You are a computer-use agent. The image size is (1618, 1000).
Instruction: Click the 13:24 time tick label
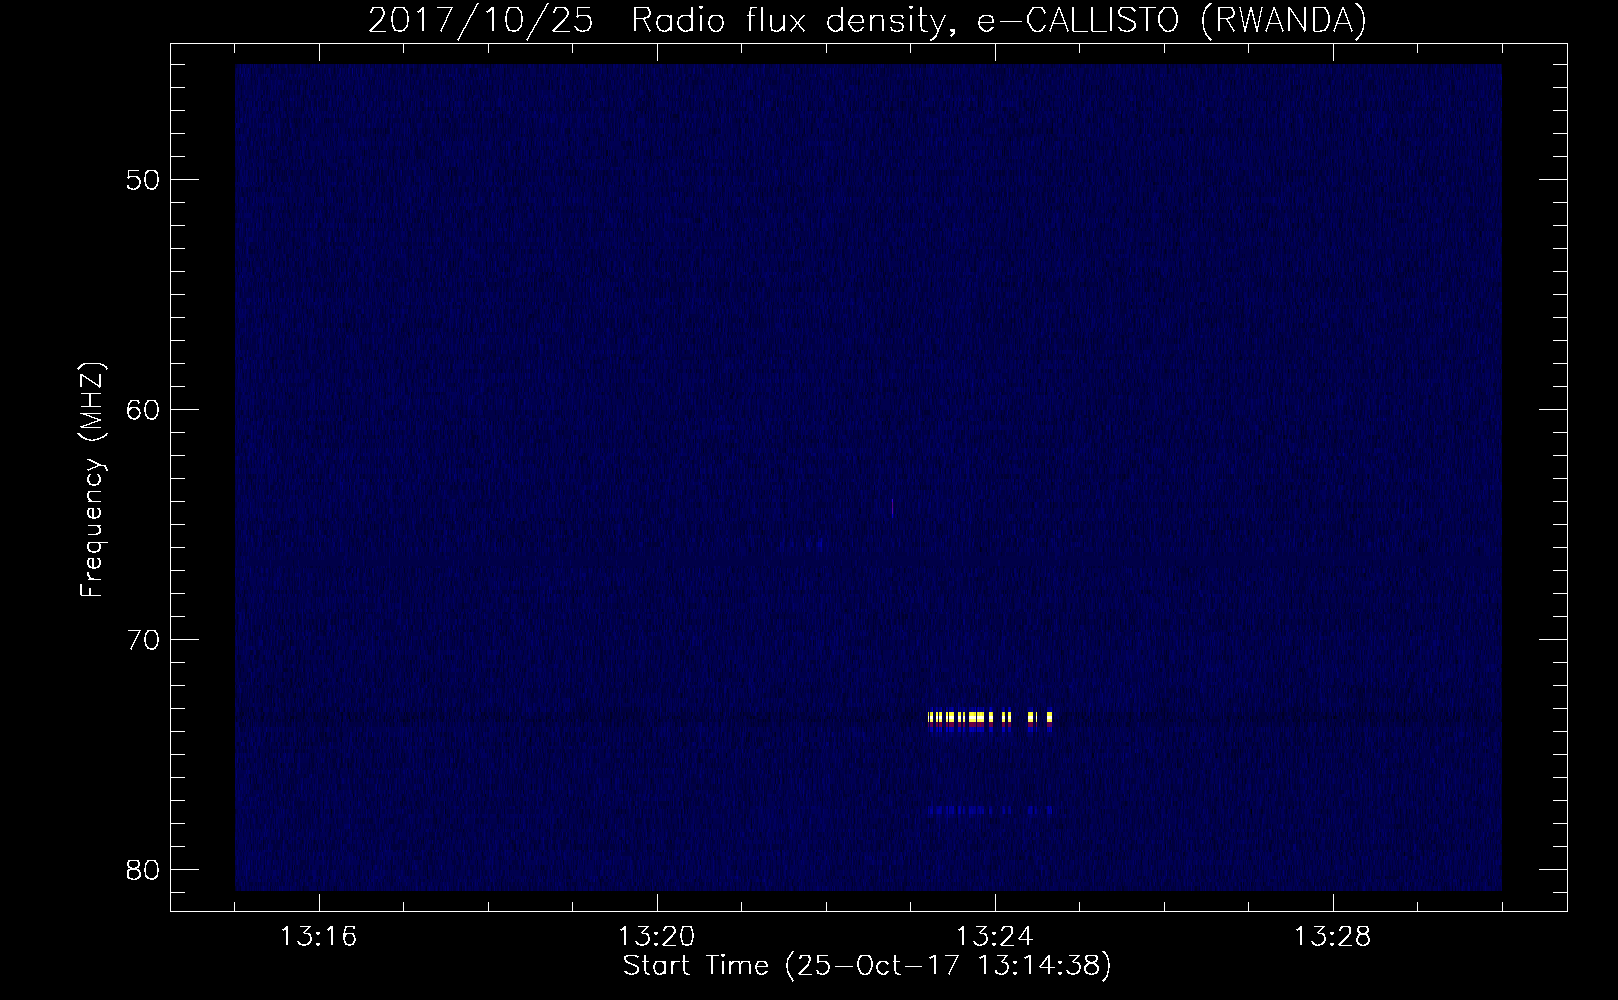click(x=995, y=937)
